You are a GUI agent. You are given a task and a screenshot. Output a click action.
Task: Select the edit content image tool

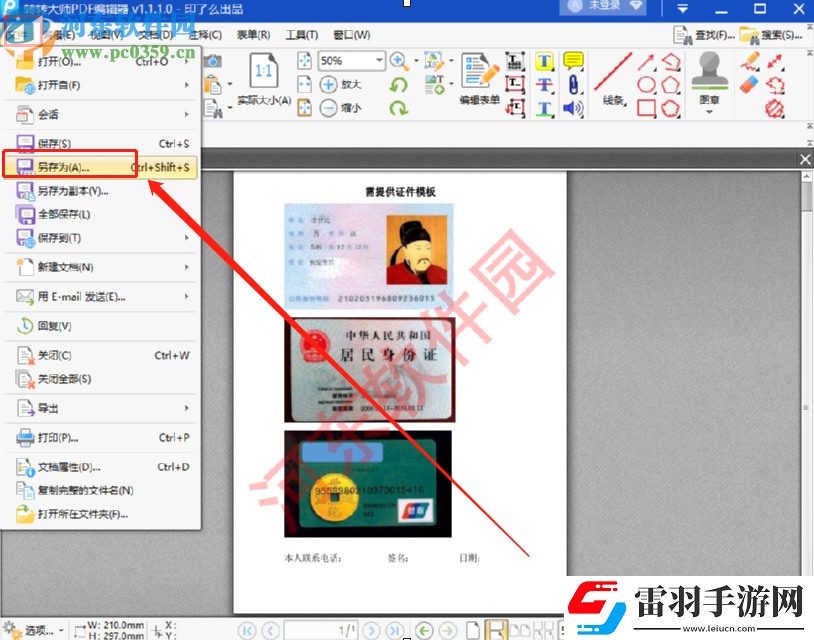click(433, 61)
